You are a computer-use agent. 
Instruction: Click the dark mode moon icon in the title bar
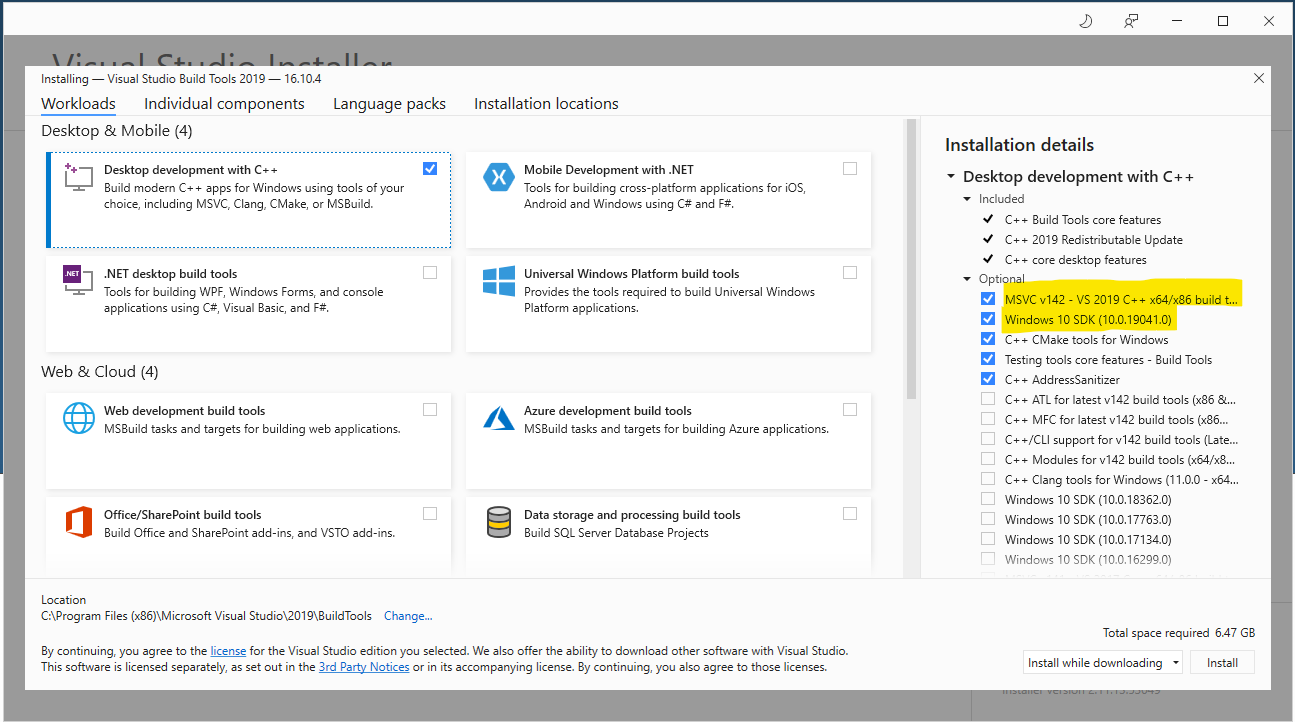pos(1085,21)
